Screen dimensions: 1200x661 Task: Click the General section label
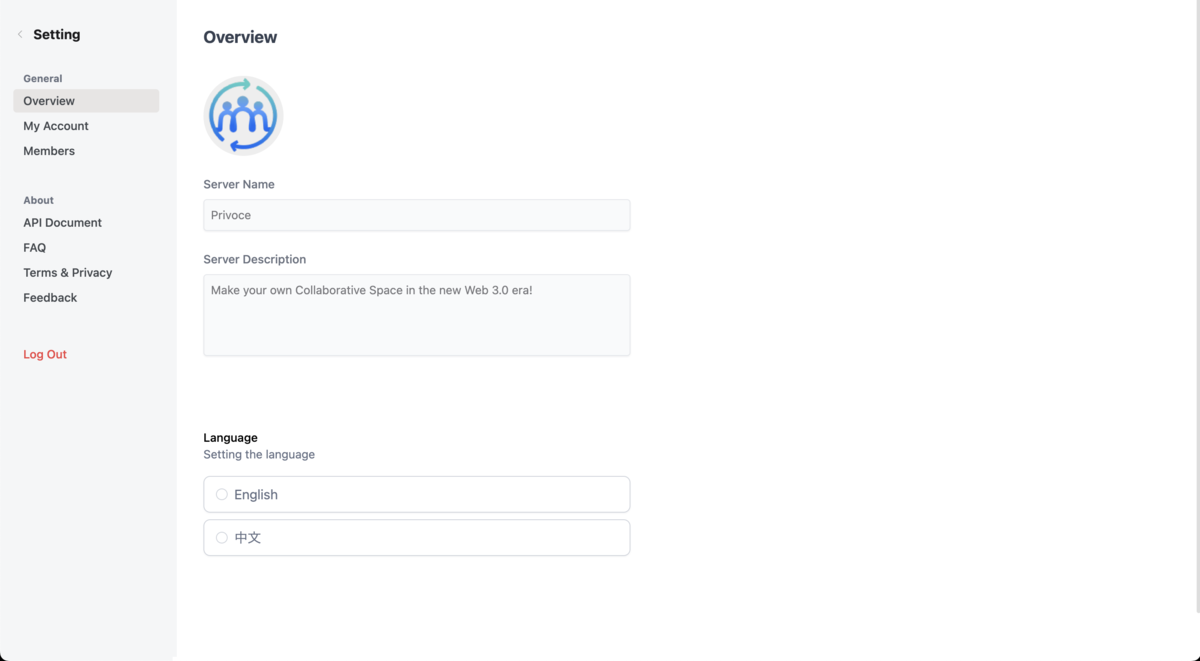point(43,78)
